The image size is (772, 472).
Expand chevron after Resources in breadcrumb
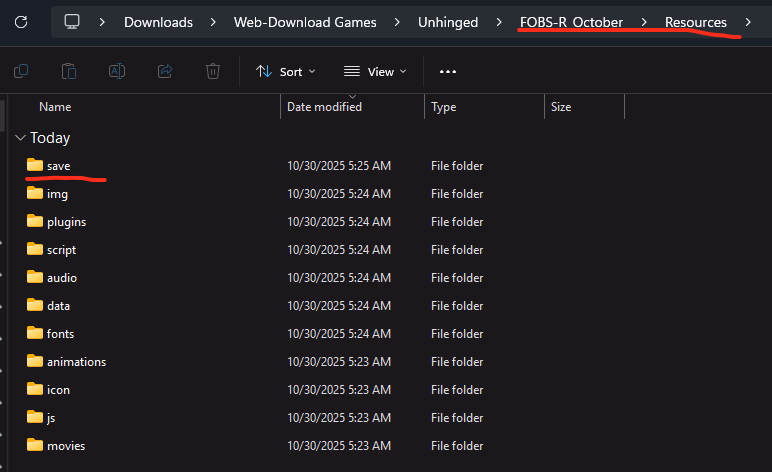748,22
